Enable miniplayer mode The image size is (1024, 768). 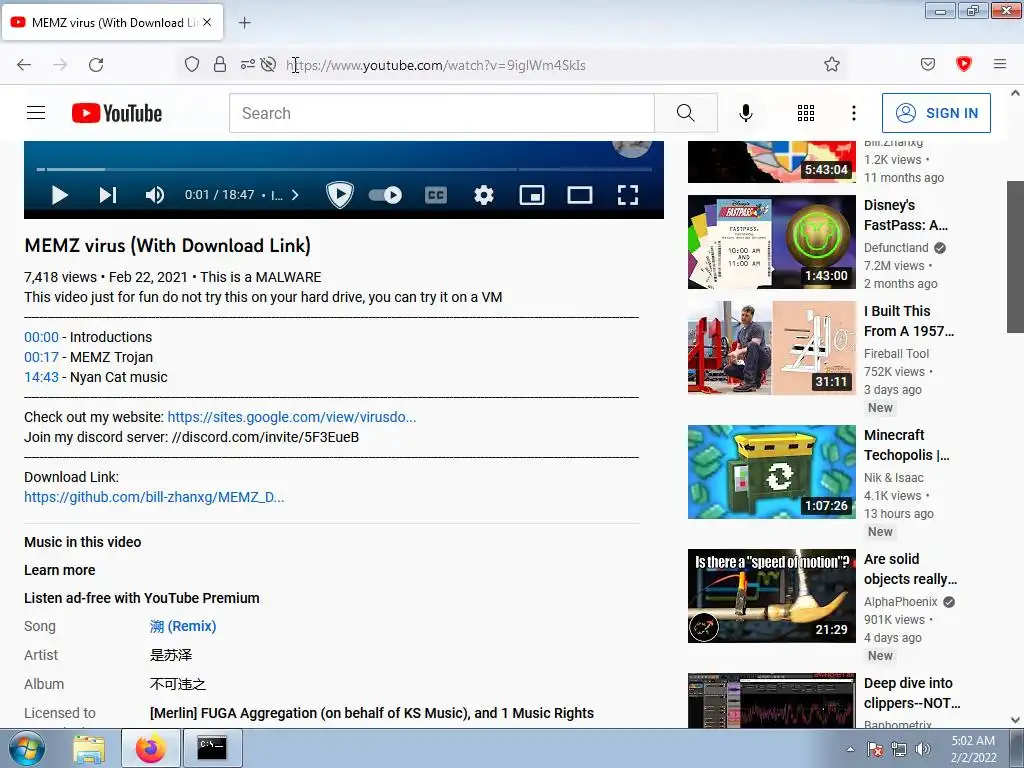pyautogui.click(x=532, y=195)
